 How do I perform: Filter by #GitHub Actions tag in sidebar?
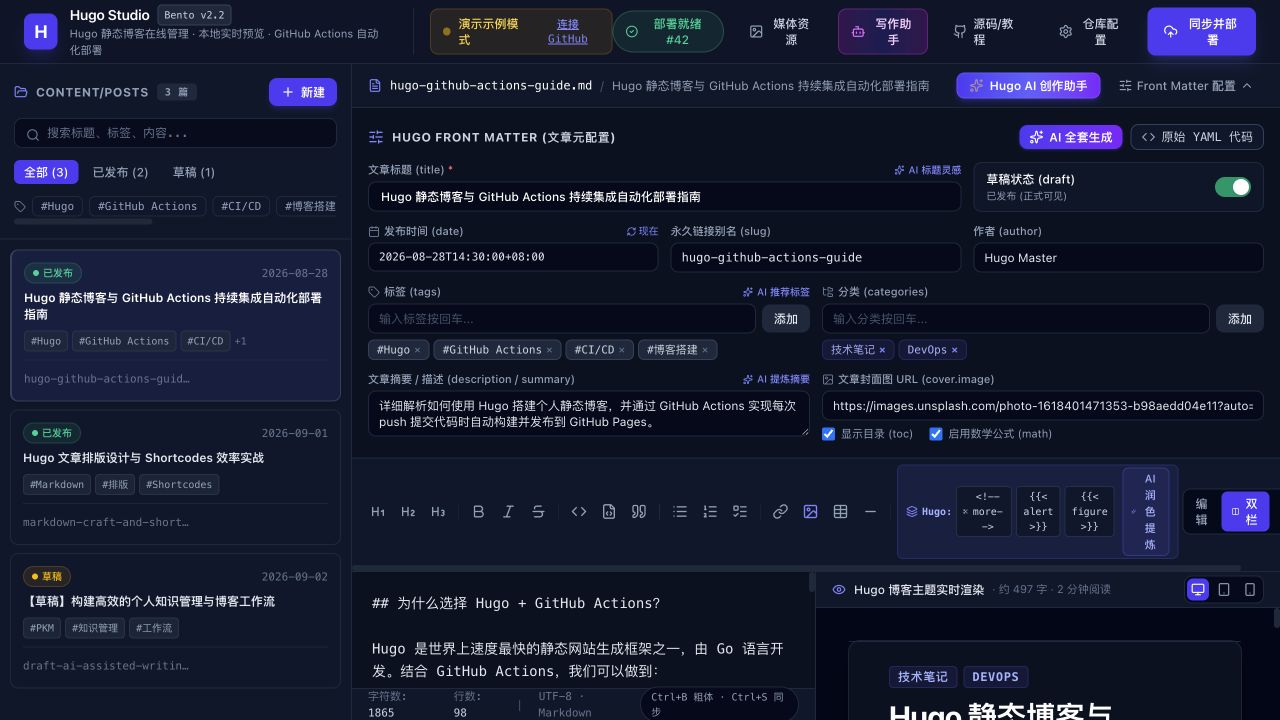(147, 206)
